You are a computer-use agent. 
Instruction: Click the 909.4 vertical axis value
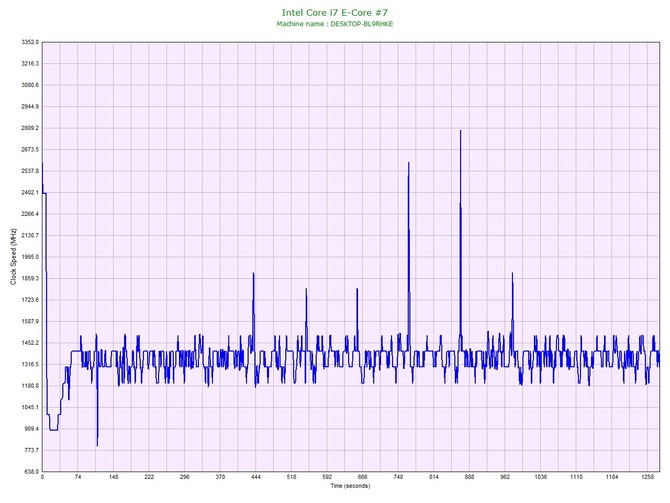click(31, 429)
